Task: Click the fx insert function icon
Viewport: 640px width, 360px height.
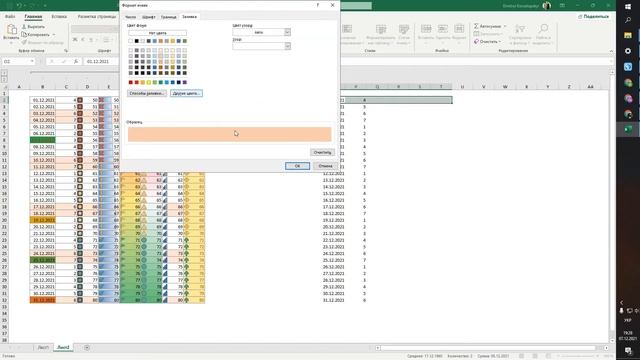Action: pos(76,61)
